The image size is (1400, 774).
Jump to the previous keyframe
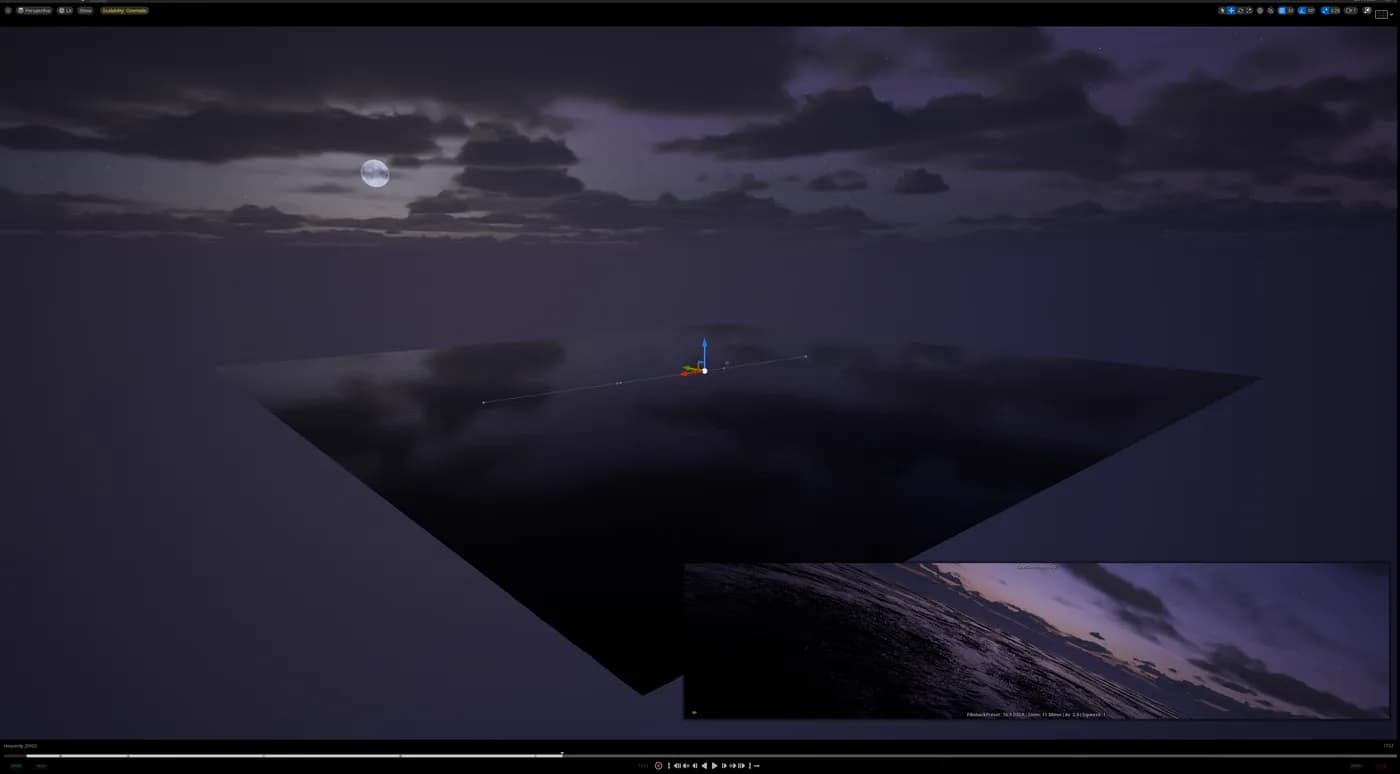pos(686,765)
